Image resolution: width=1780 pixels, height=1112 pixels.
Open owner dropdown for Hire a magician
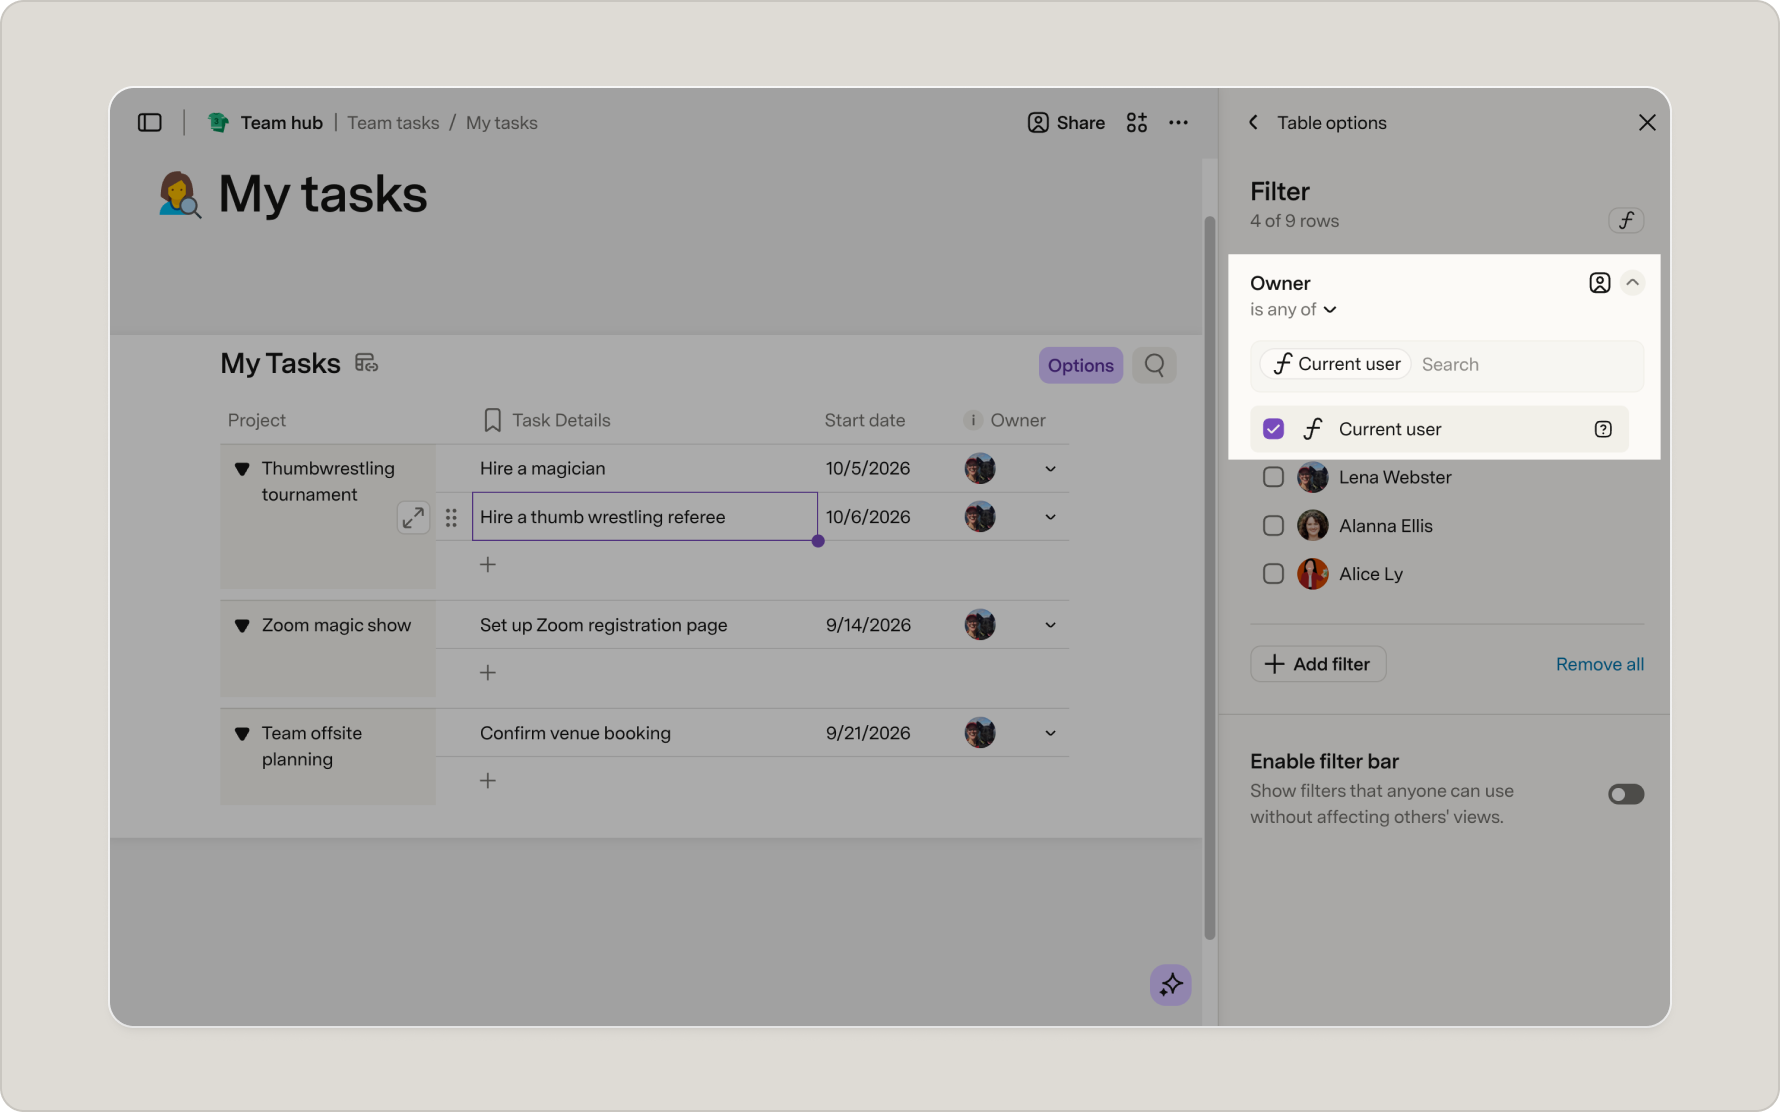pyautogui.click(x=1051, y=469)
